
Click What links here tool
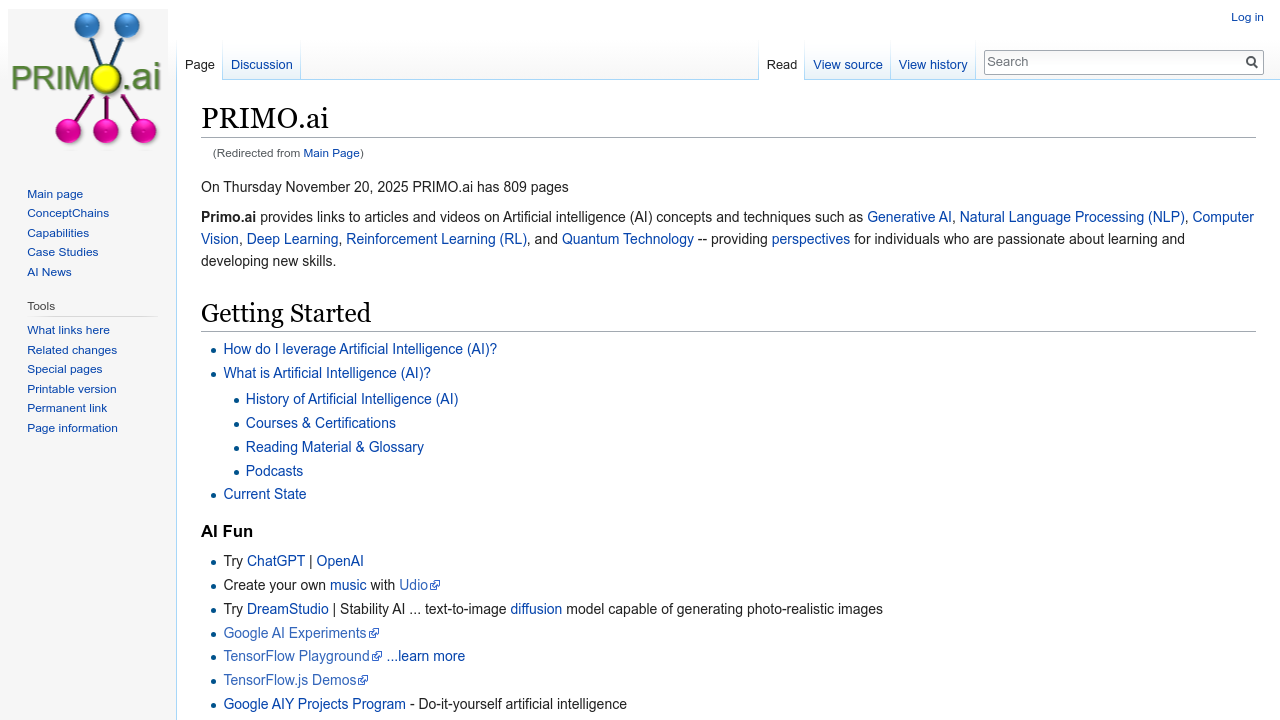coord(68,330)
